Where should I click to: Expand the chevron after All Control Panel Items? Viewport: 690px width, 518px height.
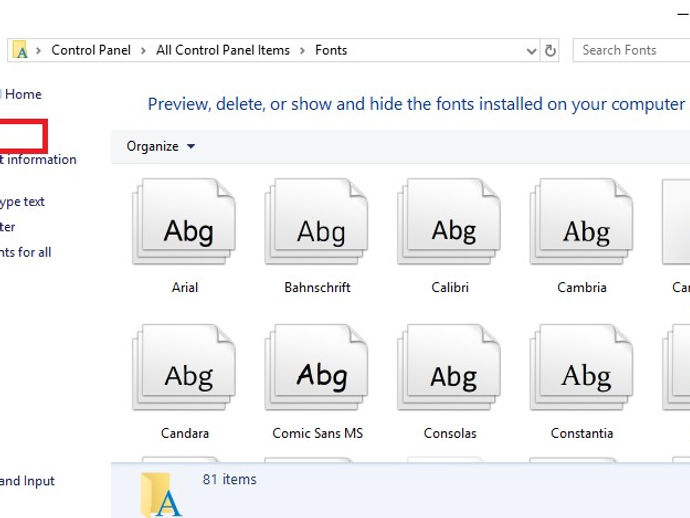tap(302, 51)
